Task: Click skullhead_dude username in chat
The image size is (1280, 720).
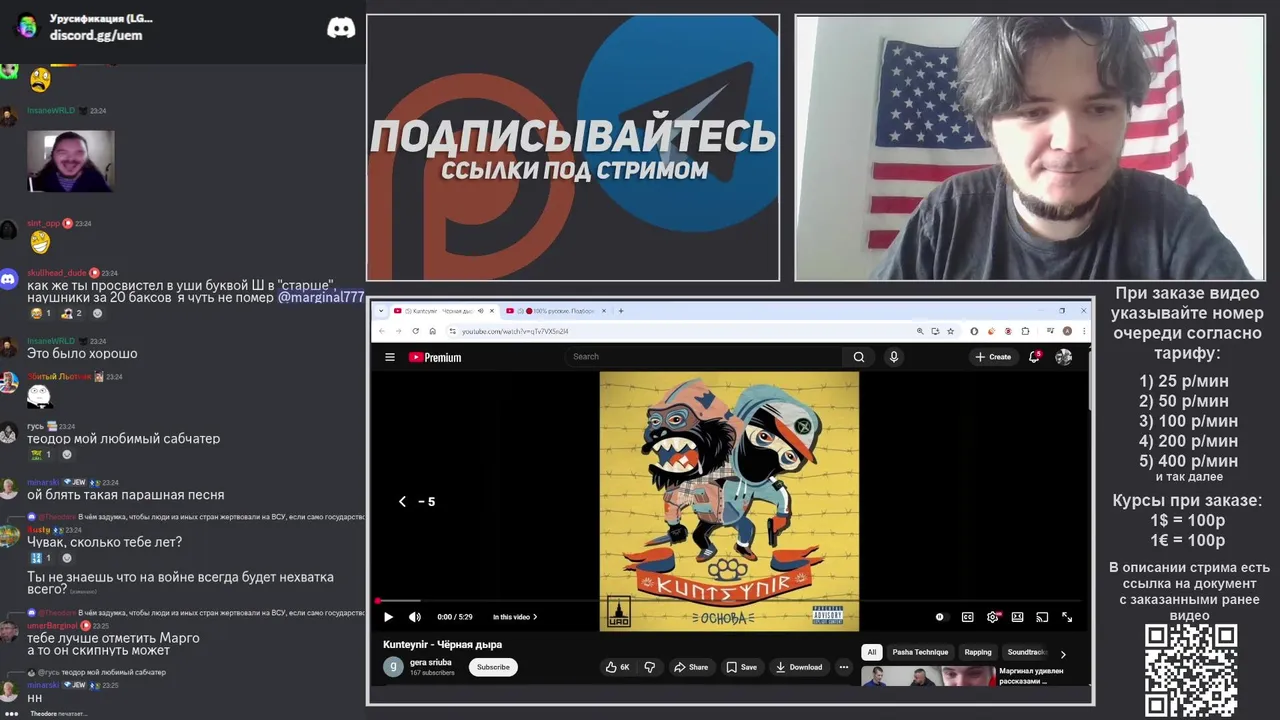Action: coord(57,273)
